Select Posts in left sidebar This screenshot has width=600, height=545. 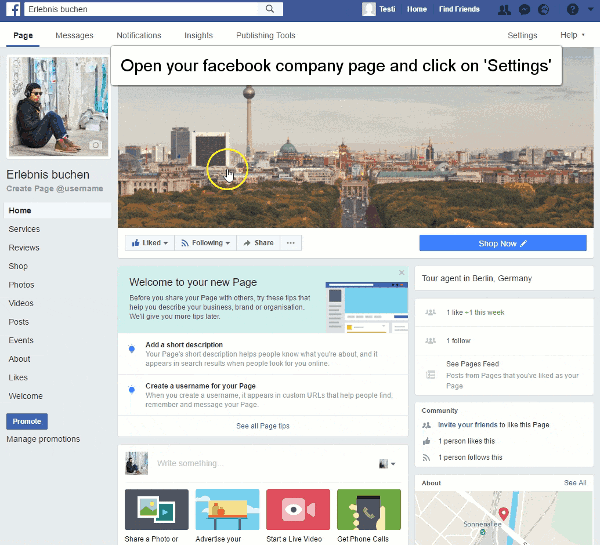pos(19,322)
